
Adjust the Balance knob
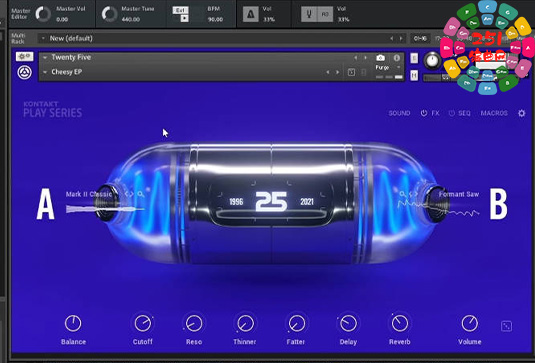73,323
